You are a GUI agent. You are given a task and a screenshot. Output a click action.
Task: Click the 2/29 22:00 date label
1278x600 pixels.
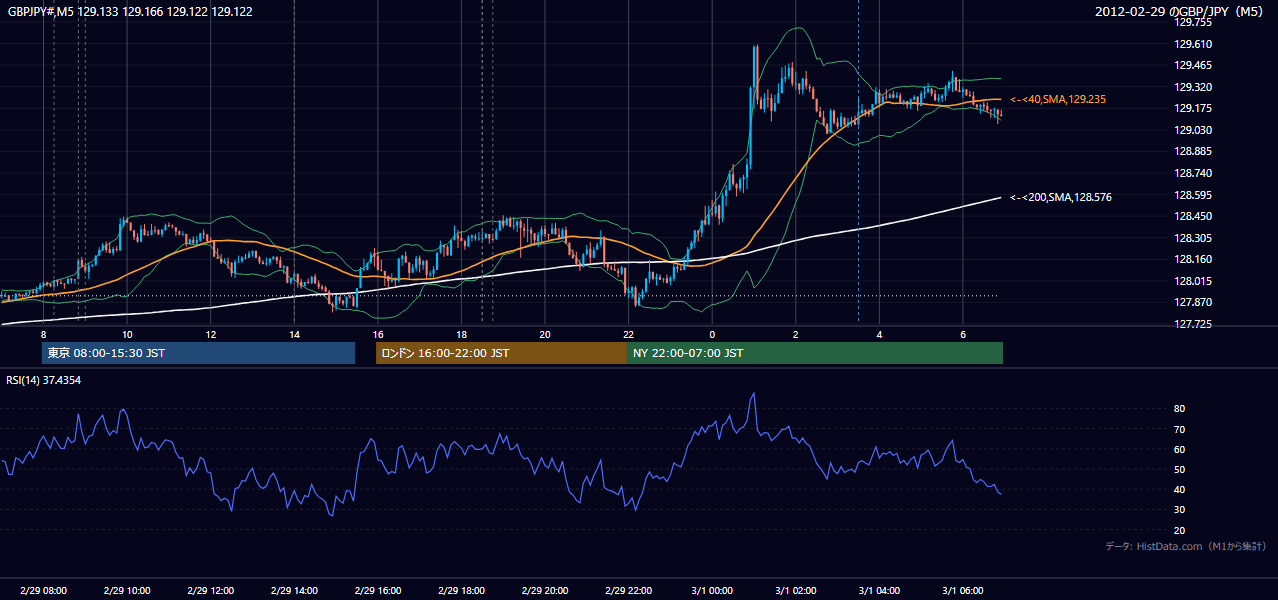pos(628,591)
